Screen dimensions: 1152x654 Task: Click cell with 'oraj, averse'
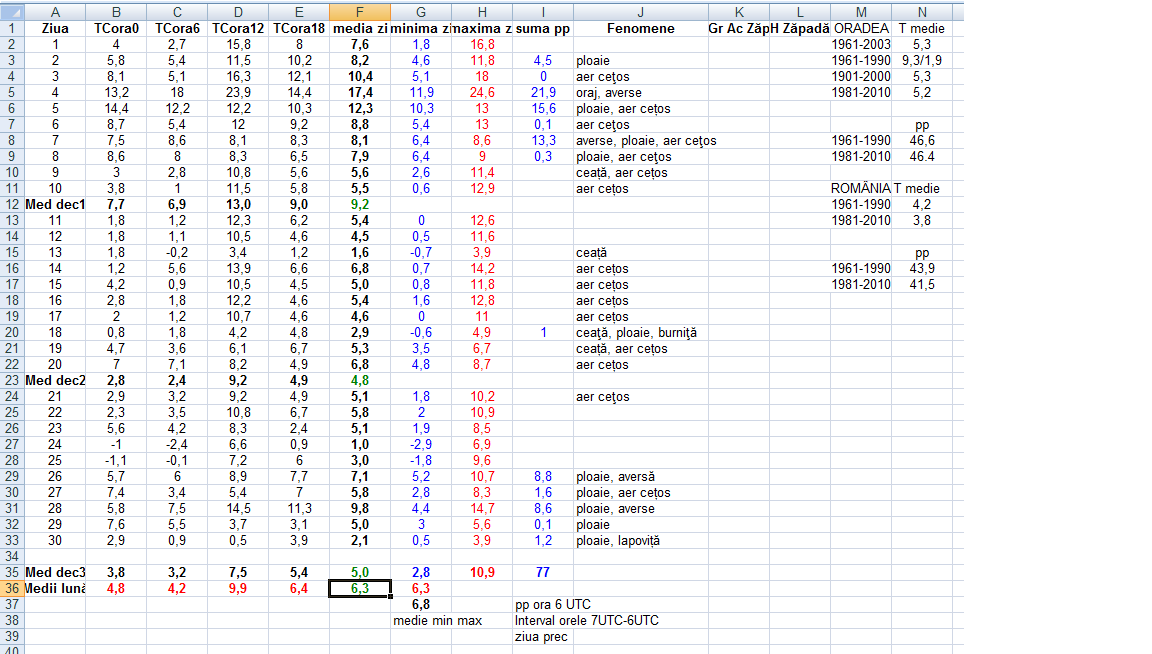(x=641, y=93)
